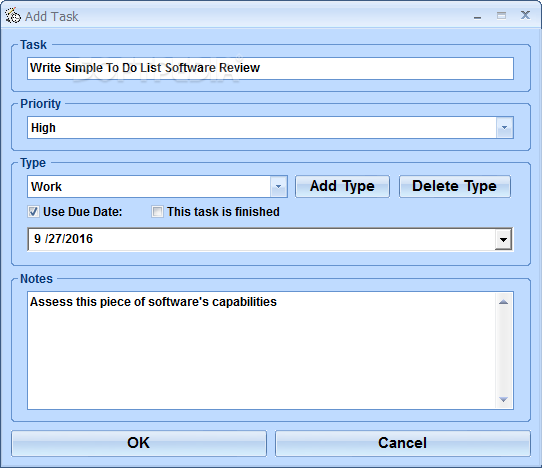Click the Cancel button
542x468 pixels.
(403, 443)
